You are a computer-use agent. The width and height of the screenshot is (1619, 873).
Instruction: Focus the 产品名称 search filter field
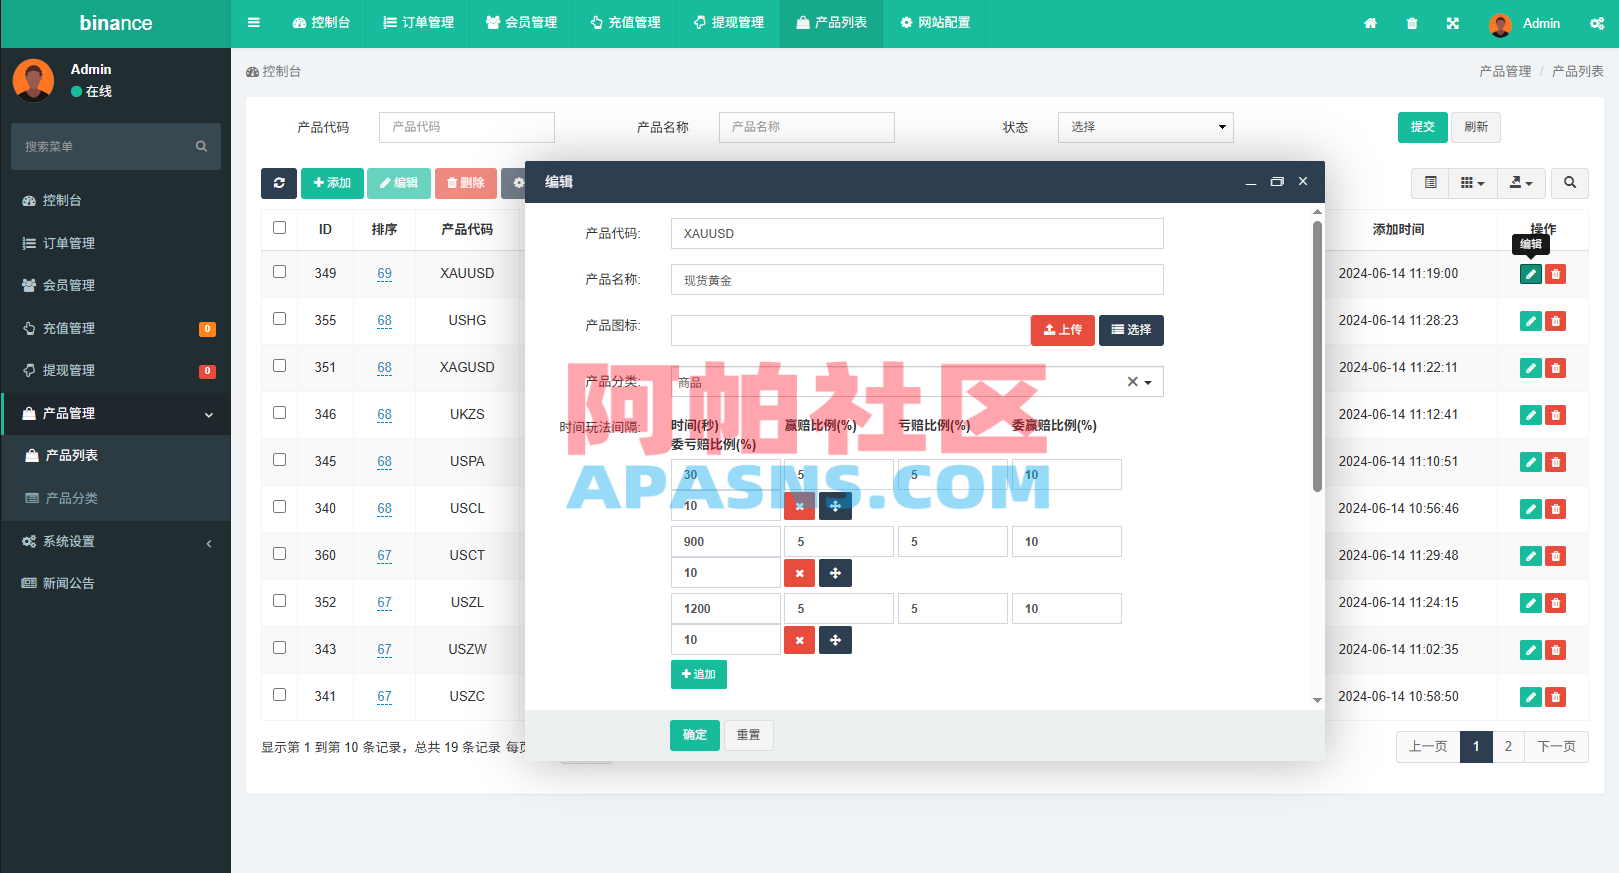807,127
